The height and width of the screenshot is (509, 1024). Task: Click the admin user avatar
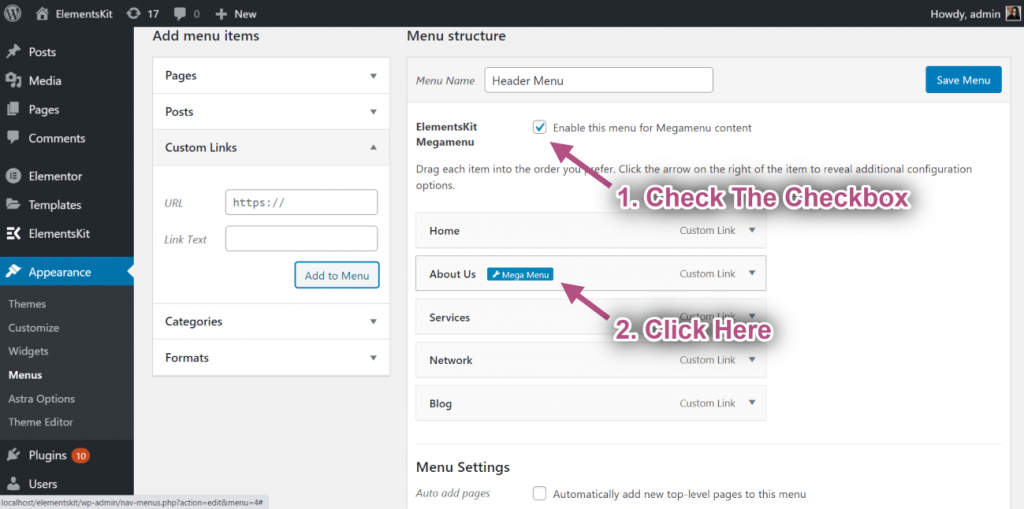point(1012,13)
